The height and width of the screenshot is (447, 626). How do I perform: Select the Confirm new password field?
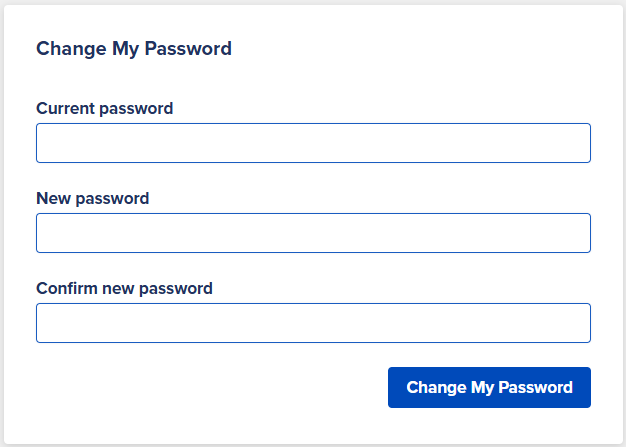[313, 323]
